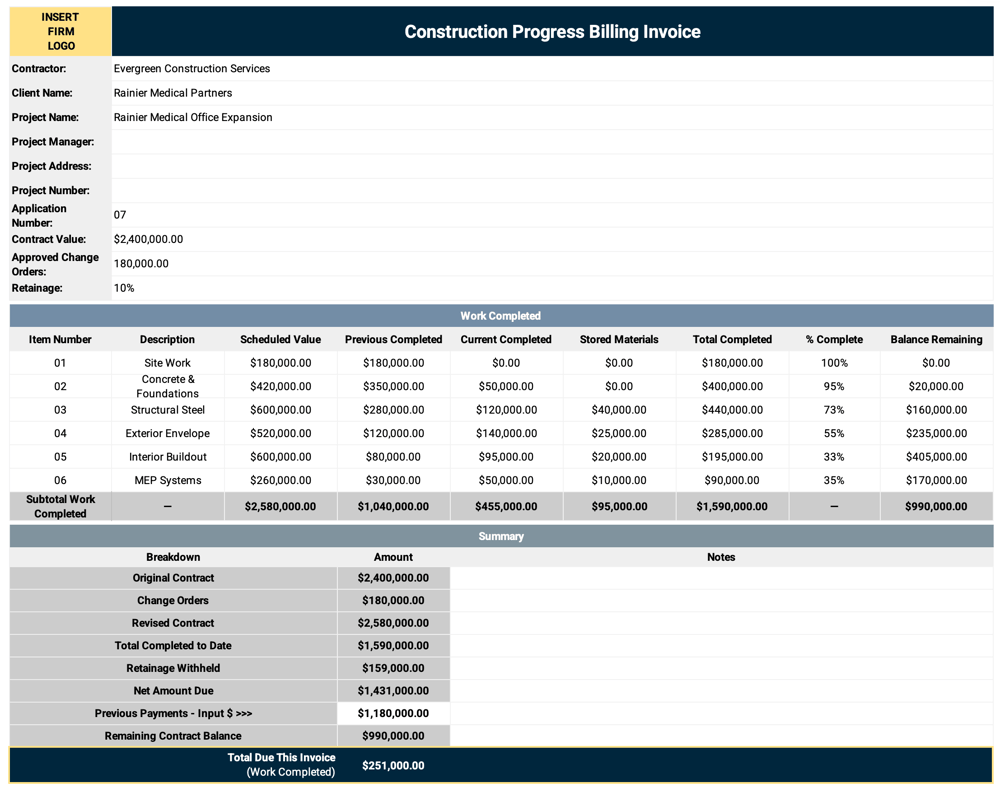Select Concrete & Foundations previous completed $350,000.00
The image size is (1000, 792).
tap(393, 386)
